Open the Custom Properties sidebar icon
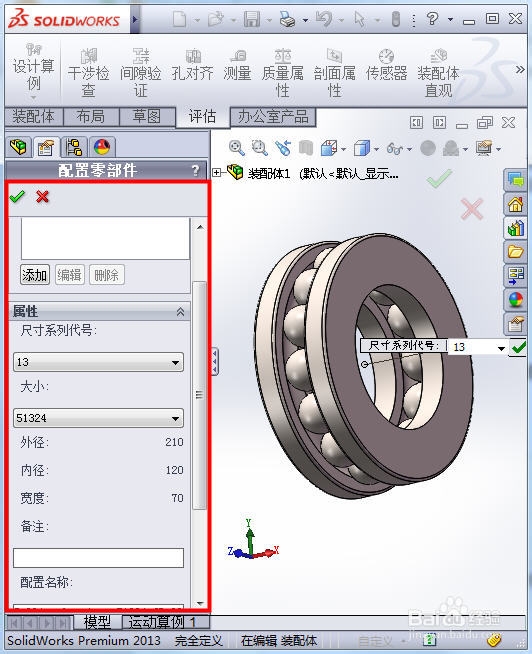 coord(515,323)
